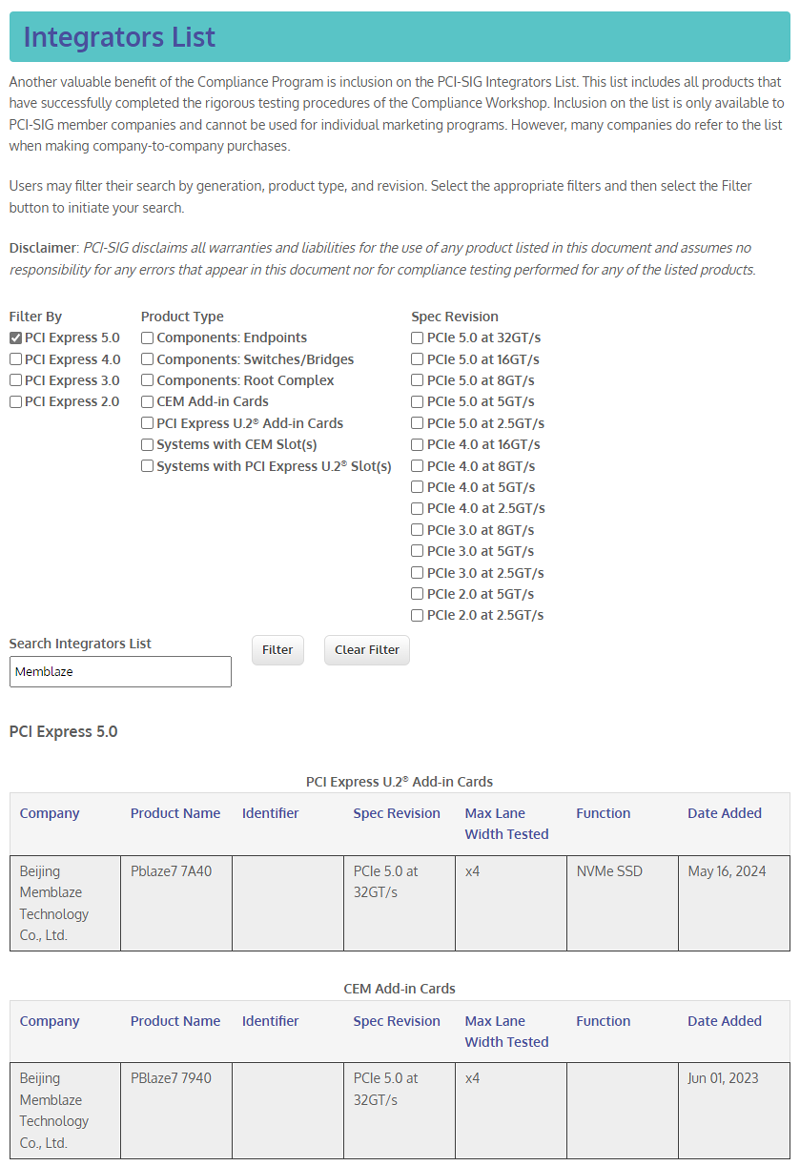Sort U.2 Add-in Cards table by Date Added
Screen dimensions: 800x1166
tap(724, 814)
